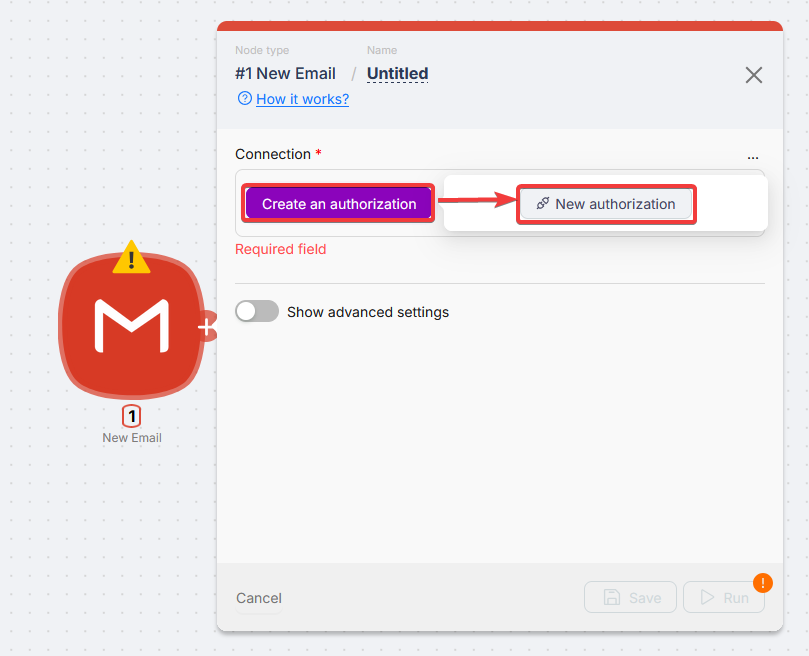Click the New Email label under node
This screenshot has height=656, width=809.
pyautogui.click(x=131, y=438)
